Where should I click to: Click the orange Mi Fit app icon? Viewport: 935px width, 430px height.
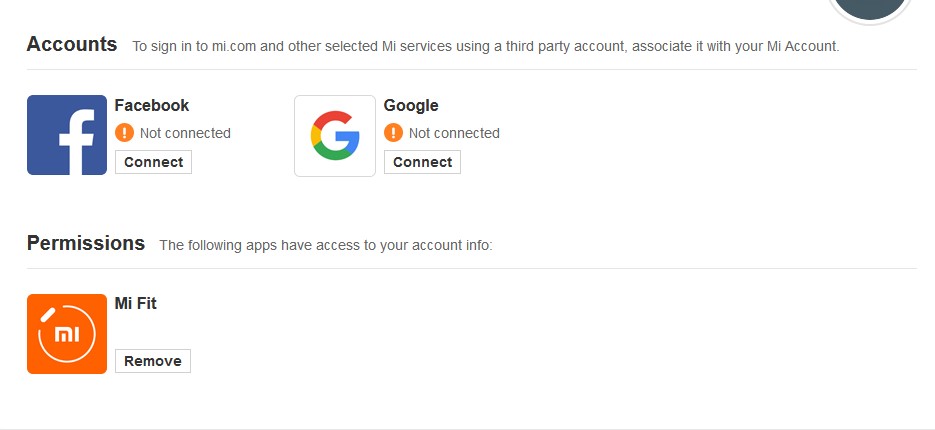67,334
